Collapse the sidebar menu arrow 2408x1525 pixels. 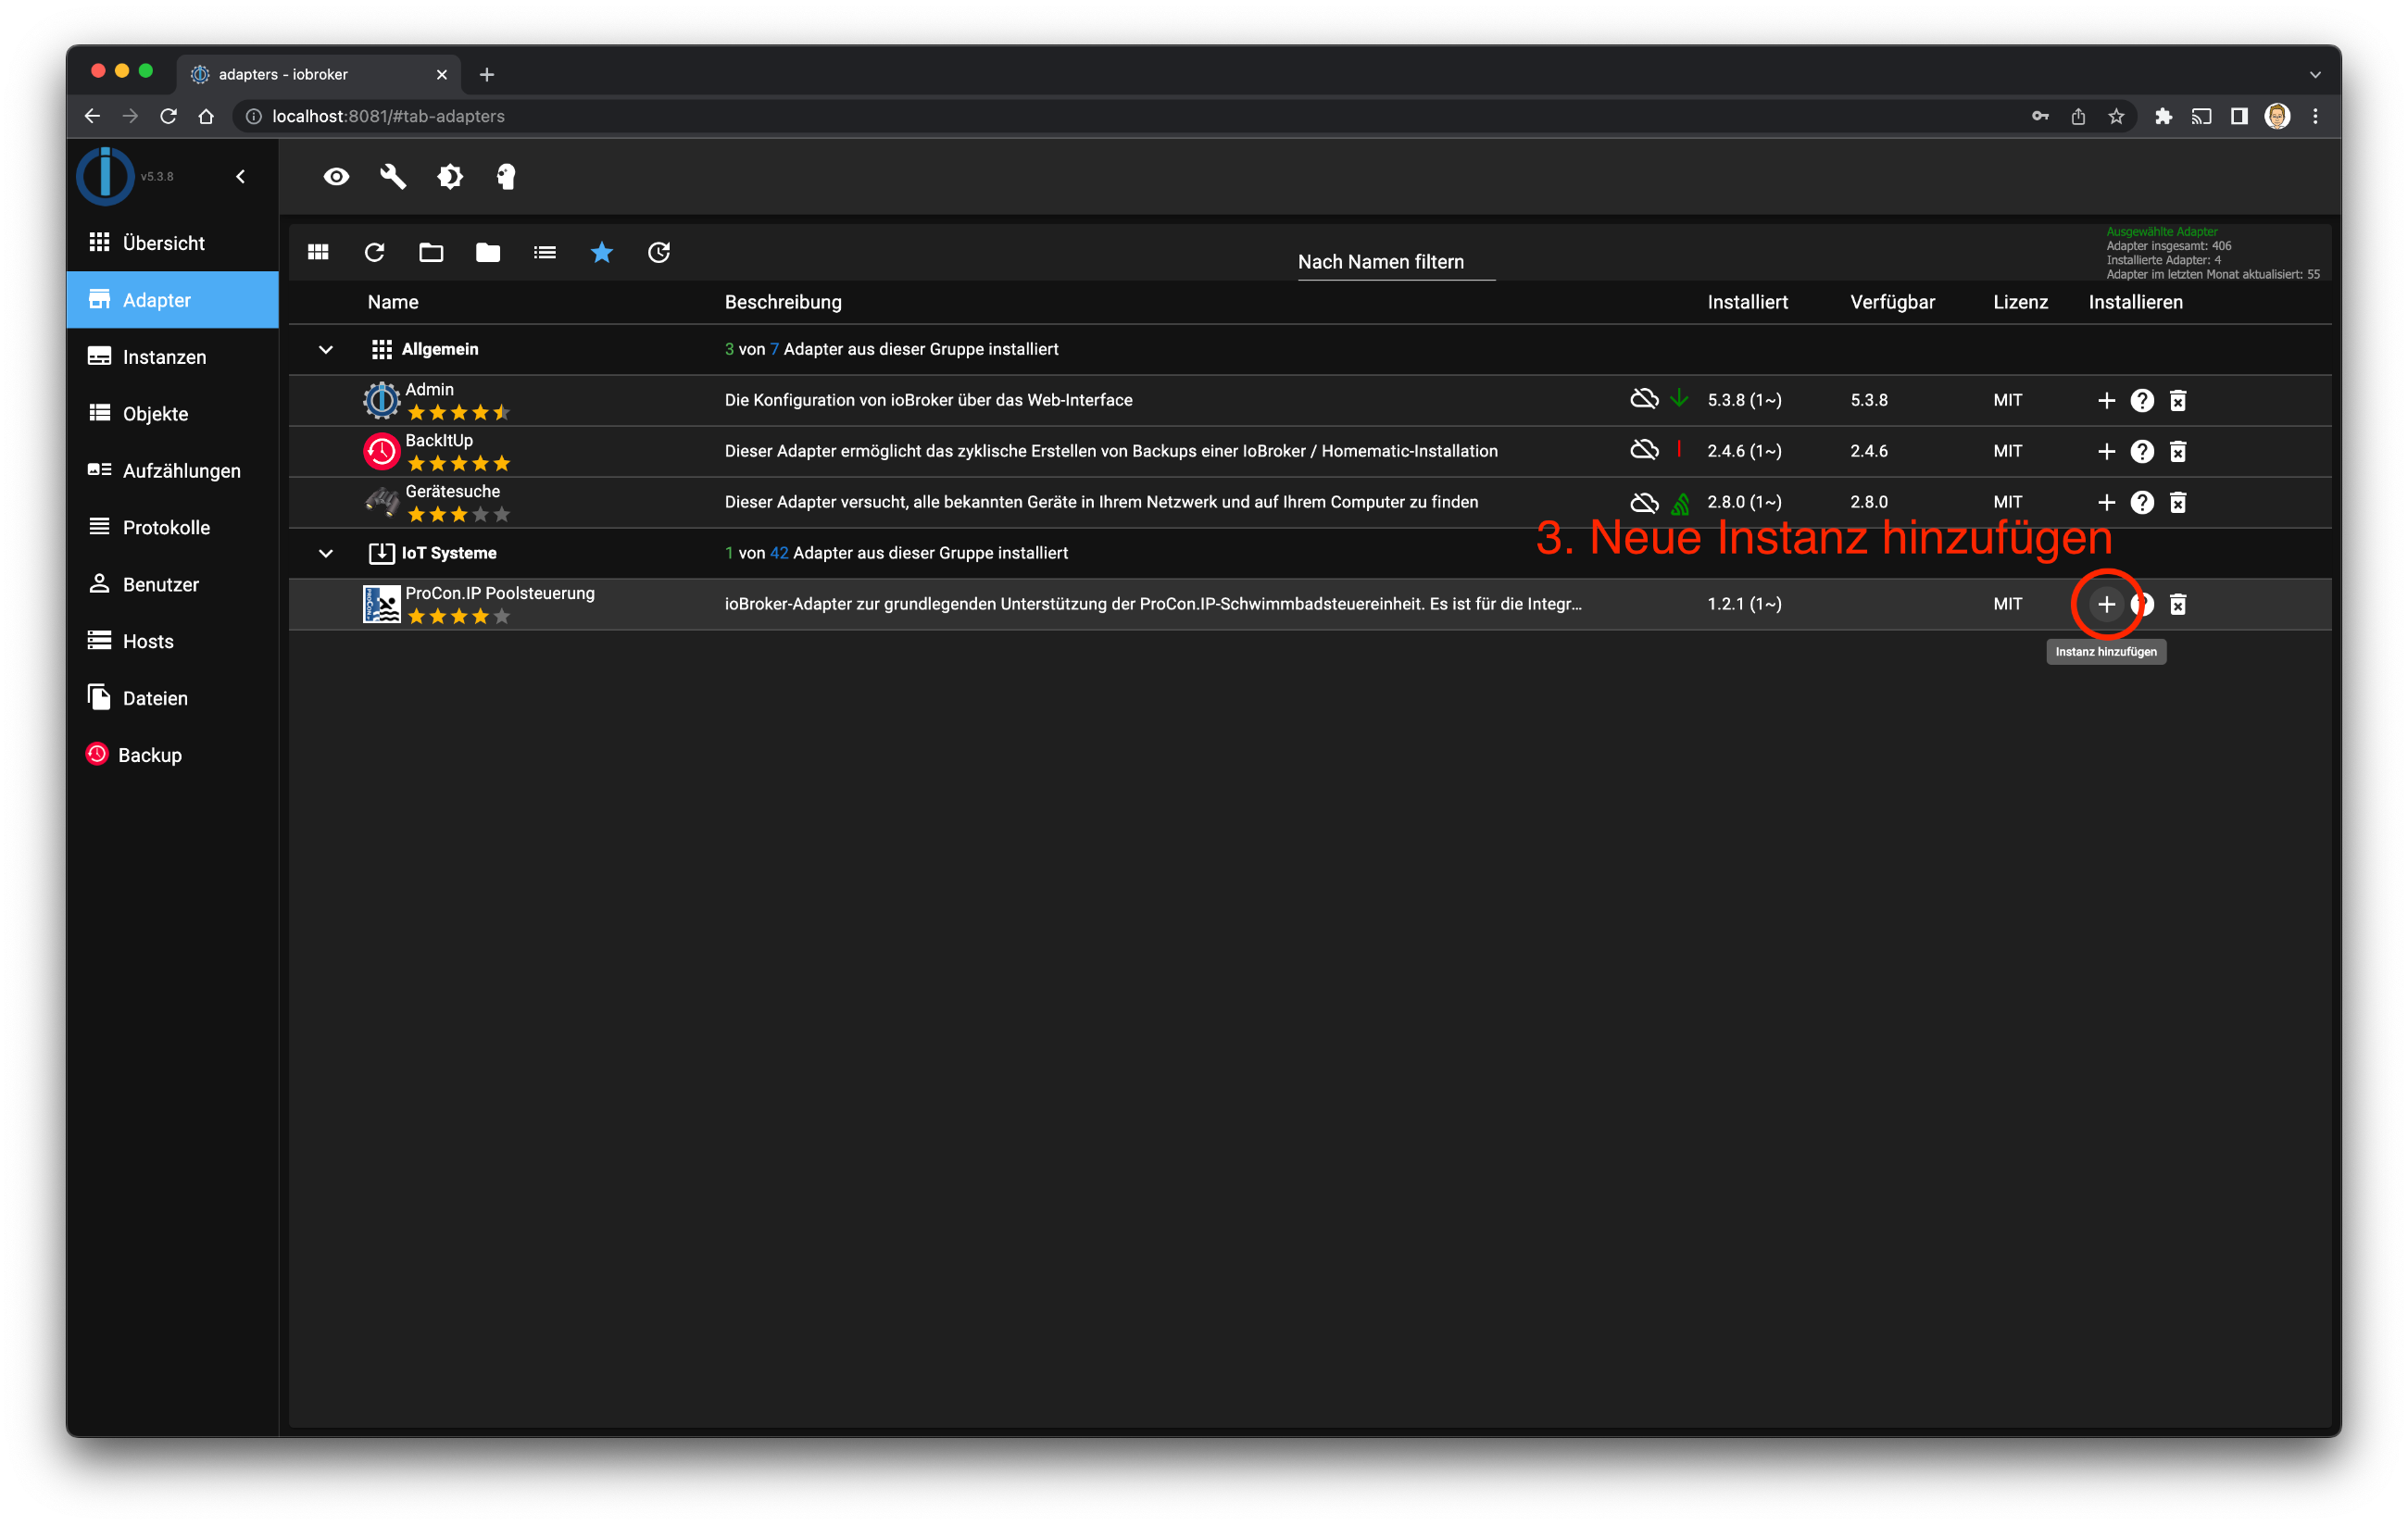coord(240,177)
